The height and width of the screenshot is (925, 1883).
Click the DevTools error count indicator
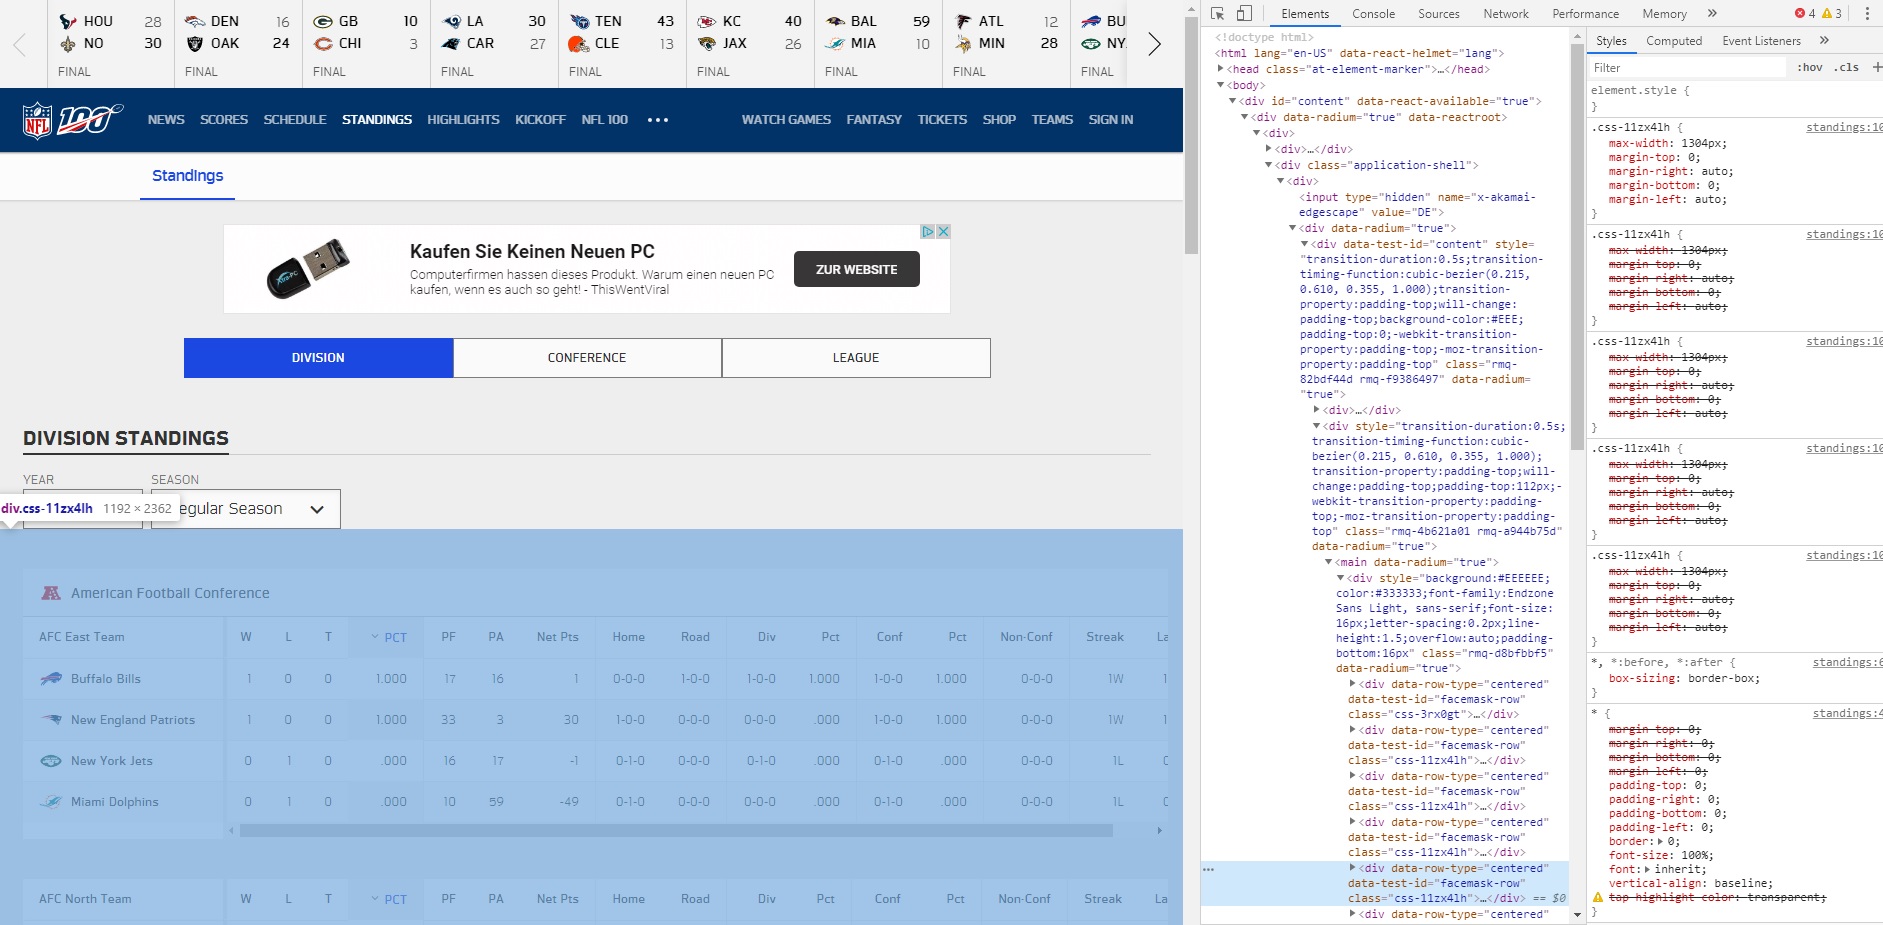1805,14
